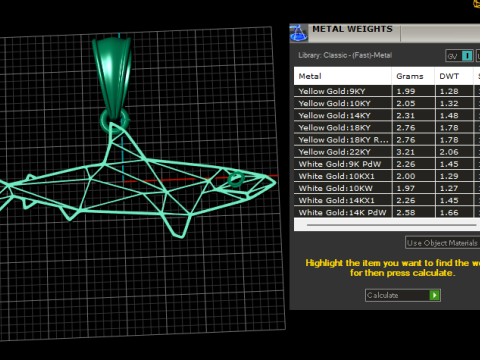Click the horizontal scrollbar under the metal table

[392, 225]
